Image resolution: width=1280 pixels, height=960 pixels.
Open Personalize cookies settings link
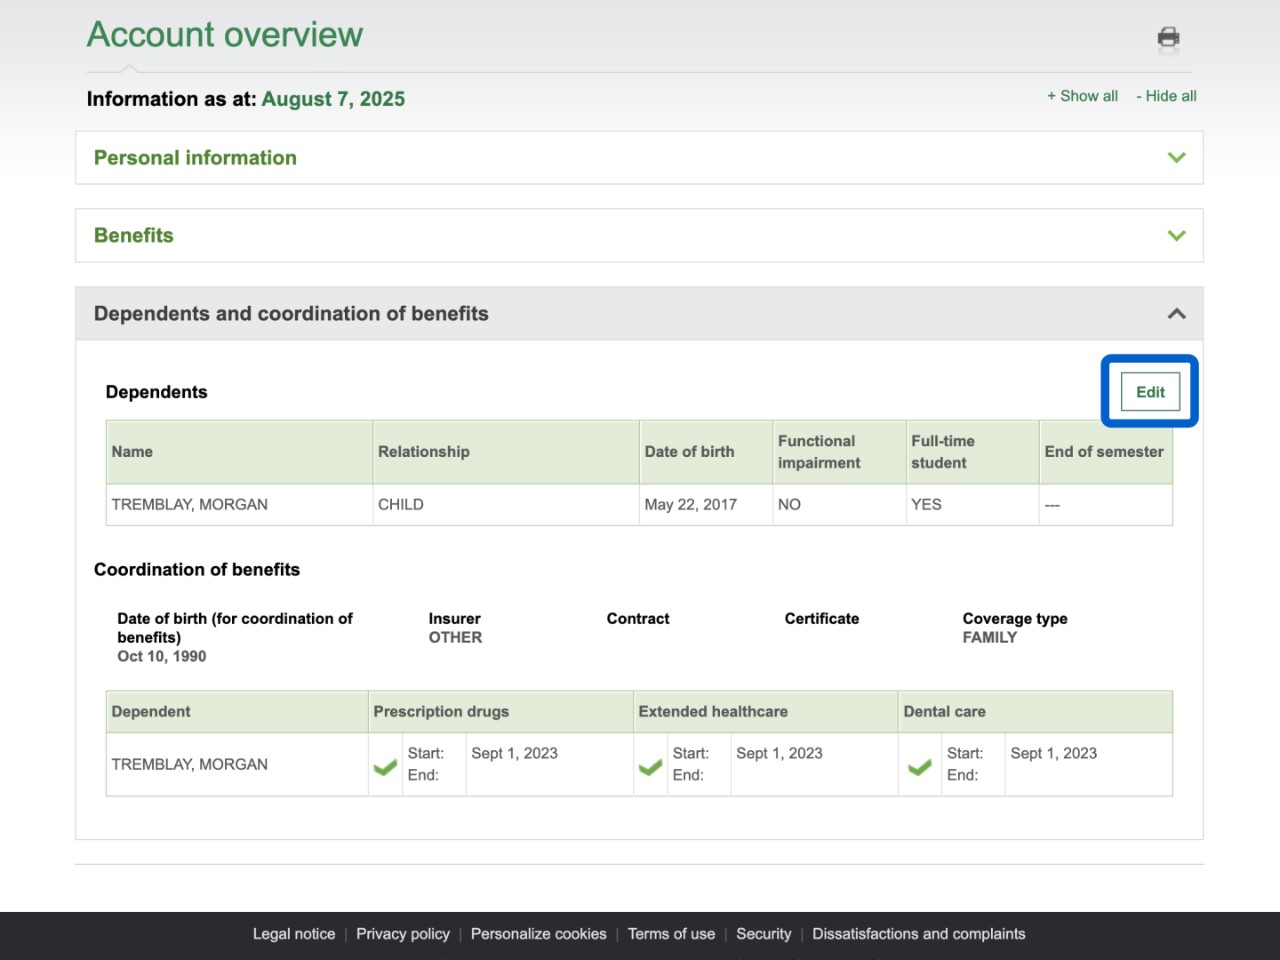pyautogui.click(x=538, y=934)
